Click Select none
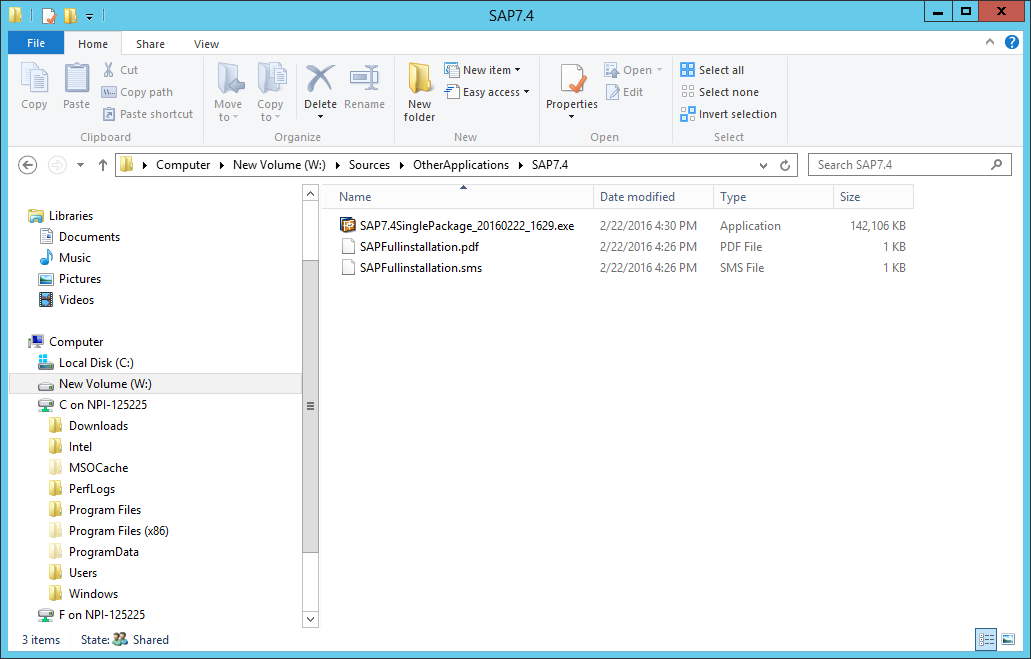Image resolution: width=1031 pixels, height=659 pixels. pos(720,92)
